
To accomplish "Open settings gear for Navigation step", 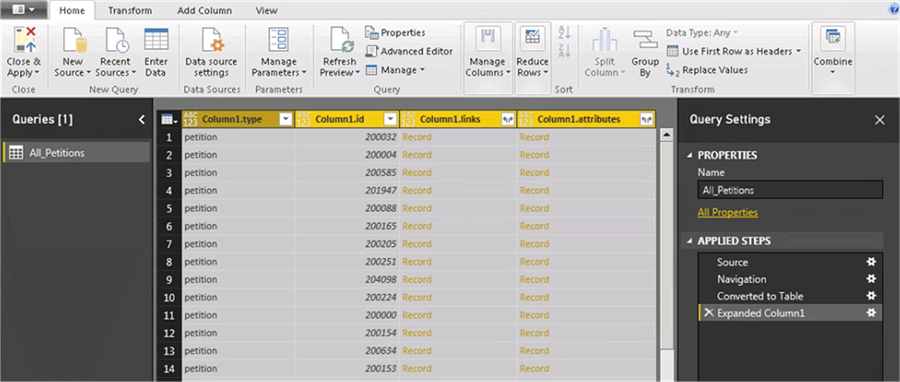I will click(871, 279).
